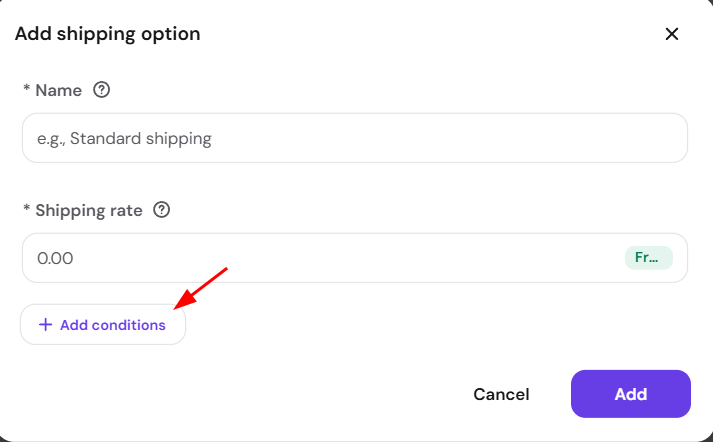Focus the Name text field
Image resolution: width=713 pixels, height=442 pixels.
[355, 138]
